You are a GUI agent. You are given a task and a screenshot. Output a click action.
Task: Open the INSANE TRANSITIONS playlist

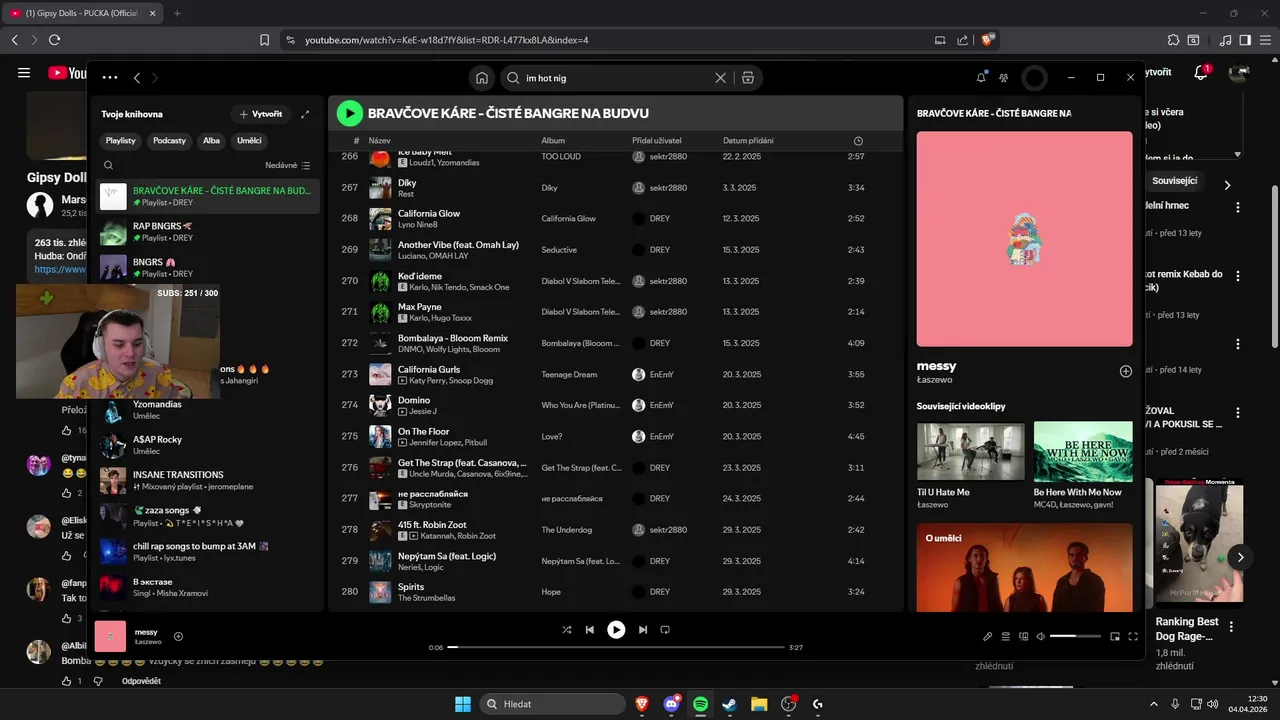(208, 480)
